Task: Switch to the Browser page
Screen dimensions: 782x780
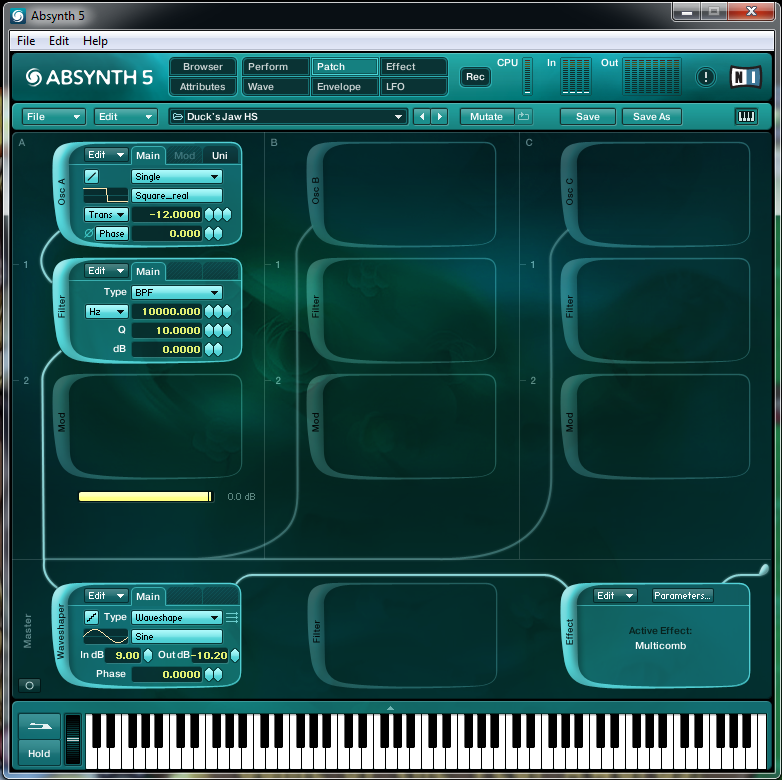Action: (x=202, y=67)
